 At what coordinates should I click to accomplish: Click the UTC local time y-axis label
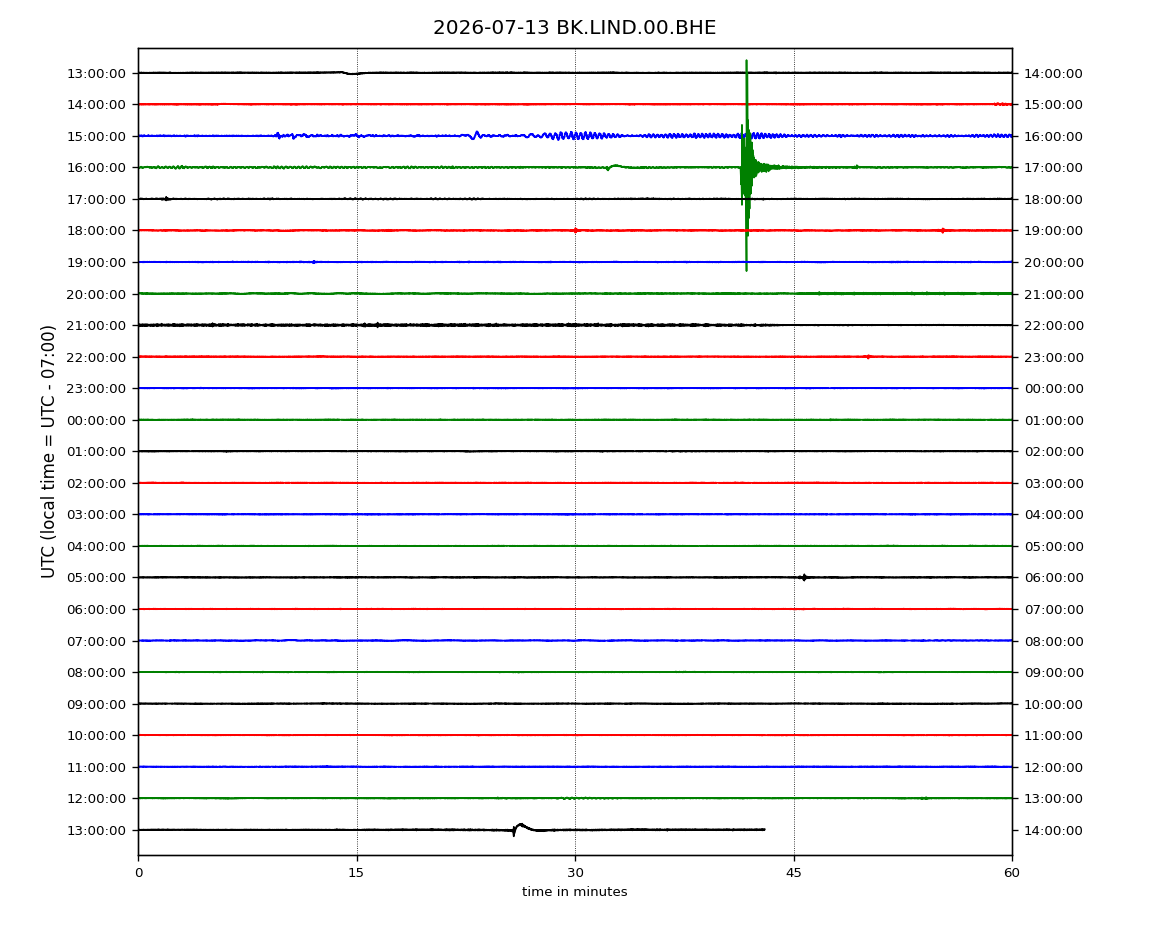[x=48, y=451]
